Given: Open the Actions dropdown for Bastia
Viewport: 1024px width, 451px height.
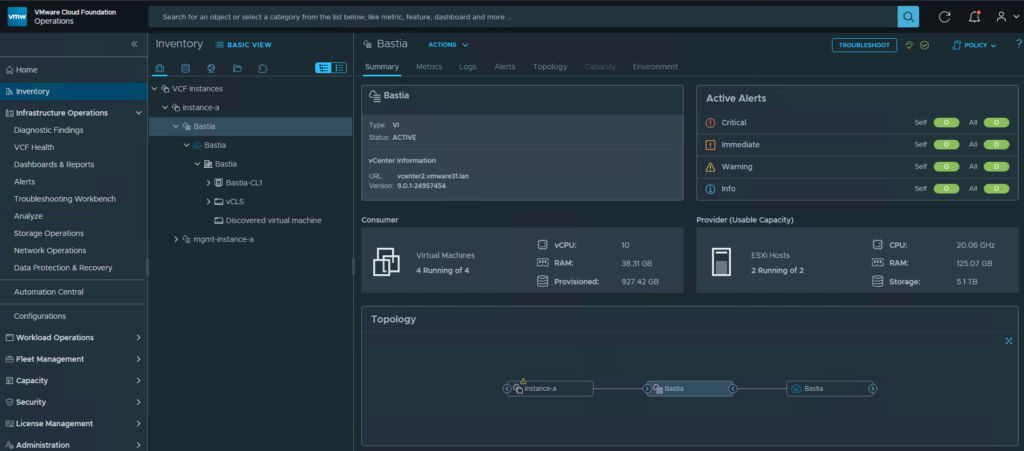Looking at the screenshot, I should coord(448,45).
